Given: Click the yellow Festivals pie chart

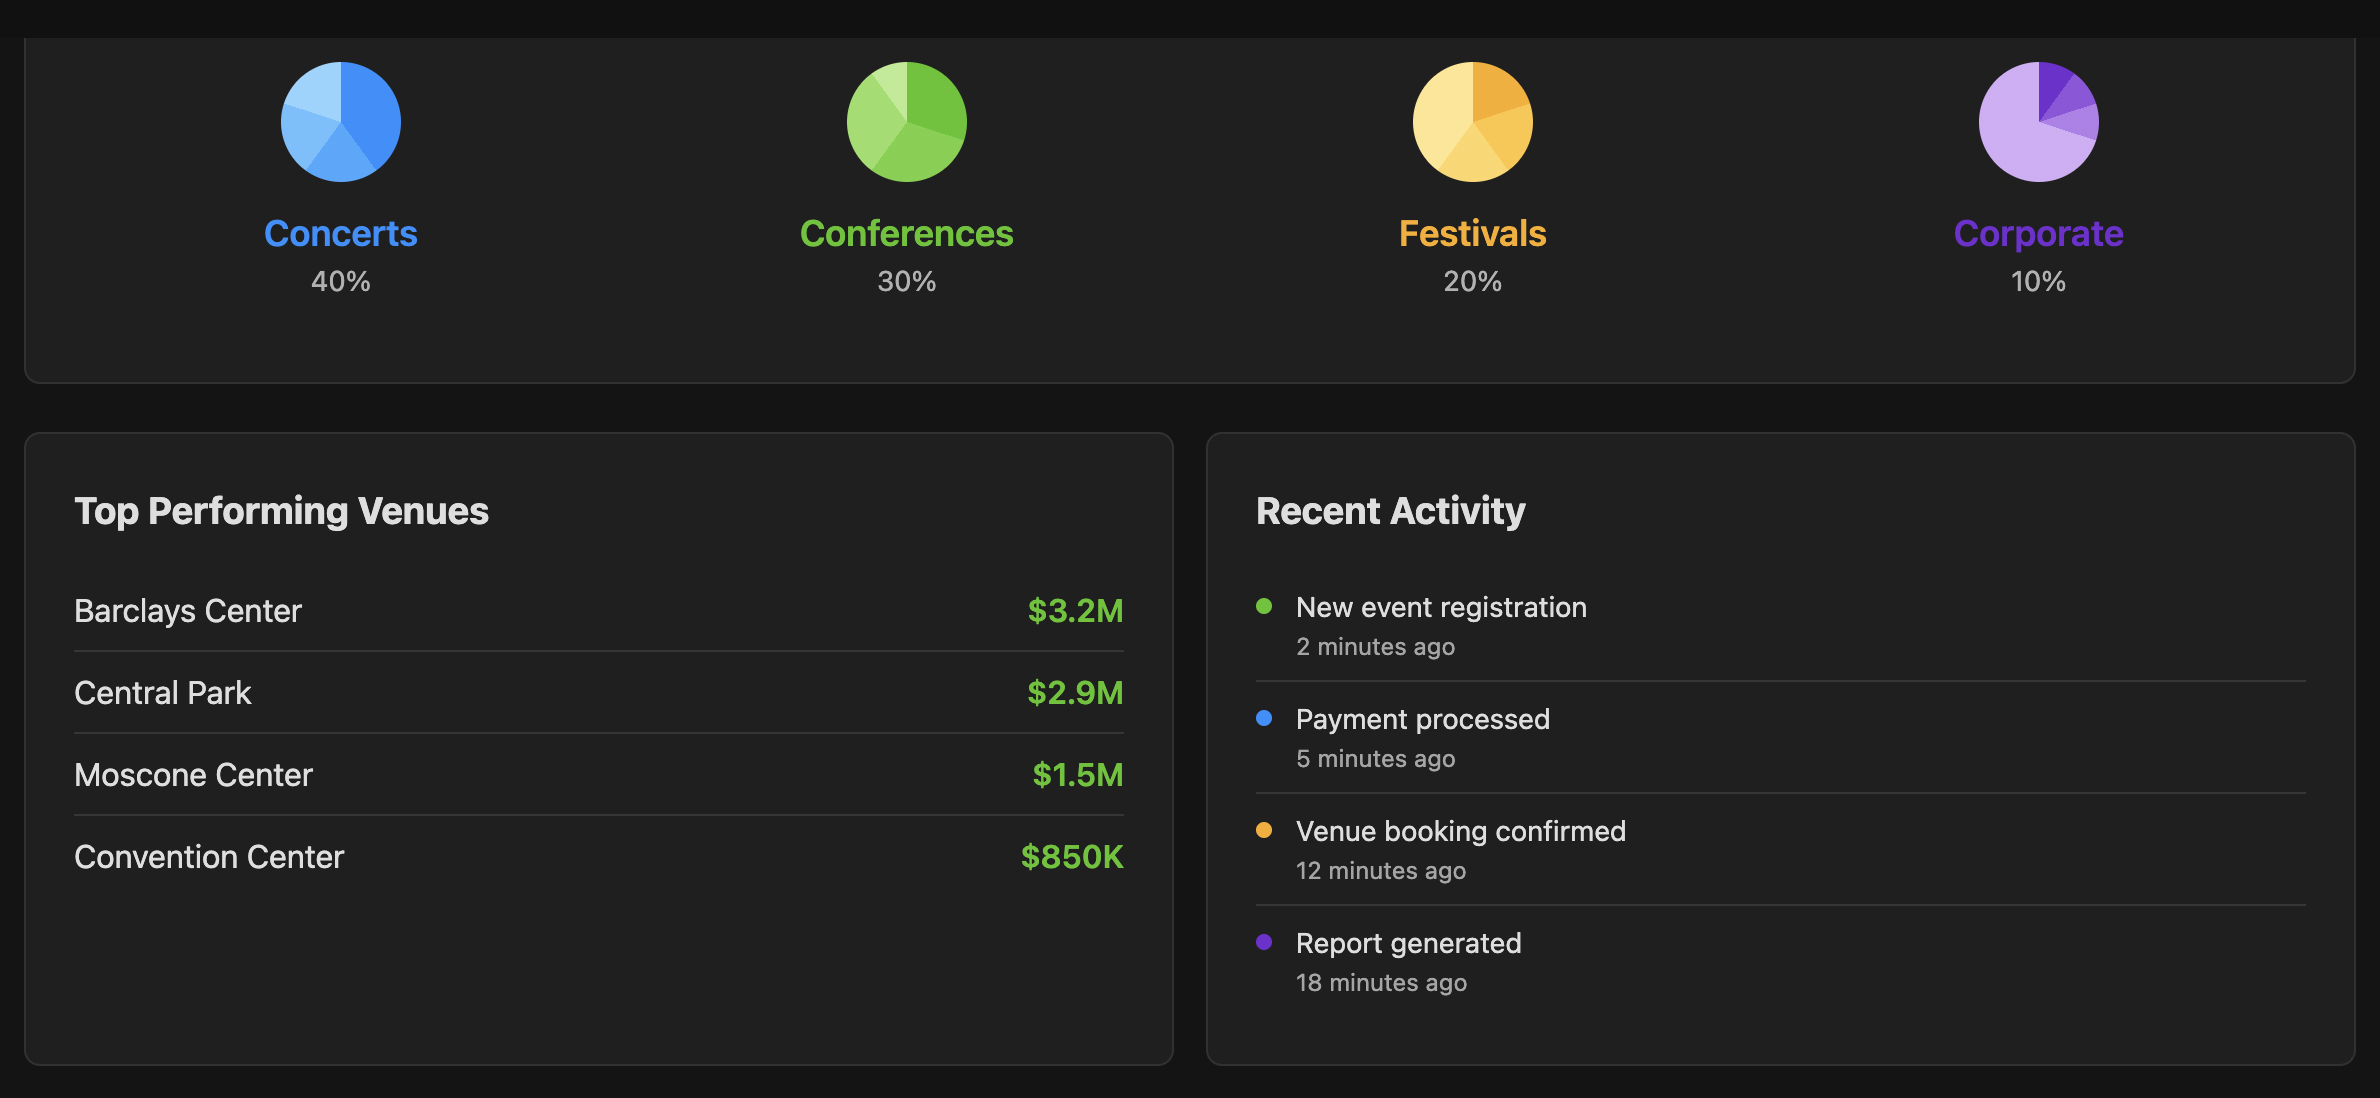Looking at the screenshot, I should tap(1473, 122).
